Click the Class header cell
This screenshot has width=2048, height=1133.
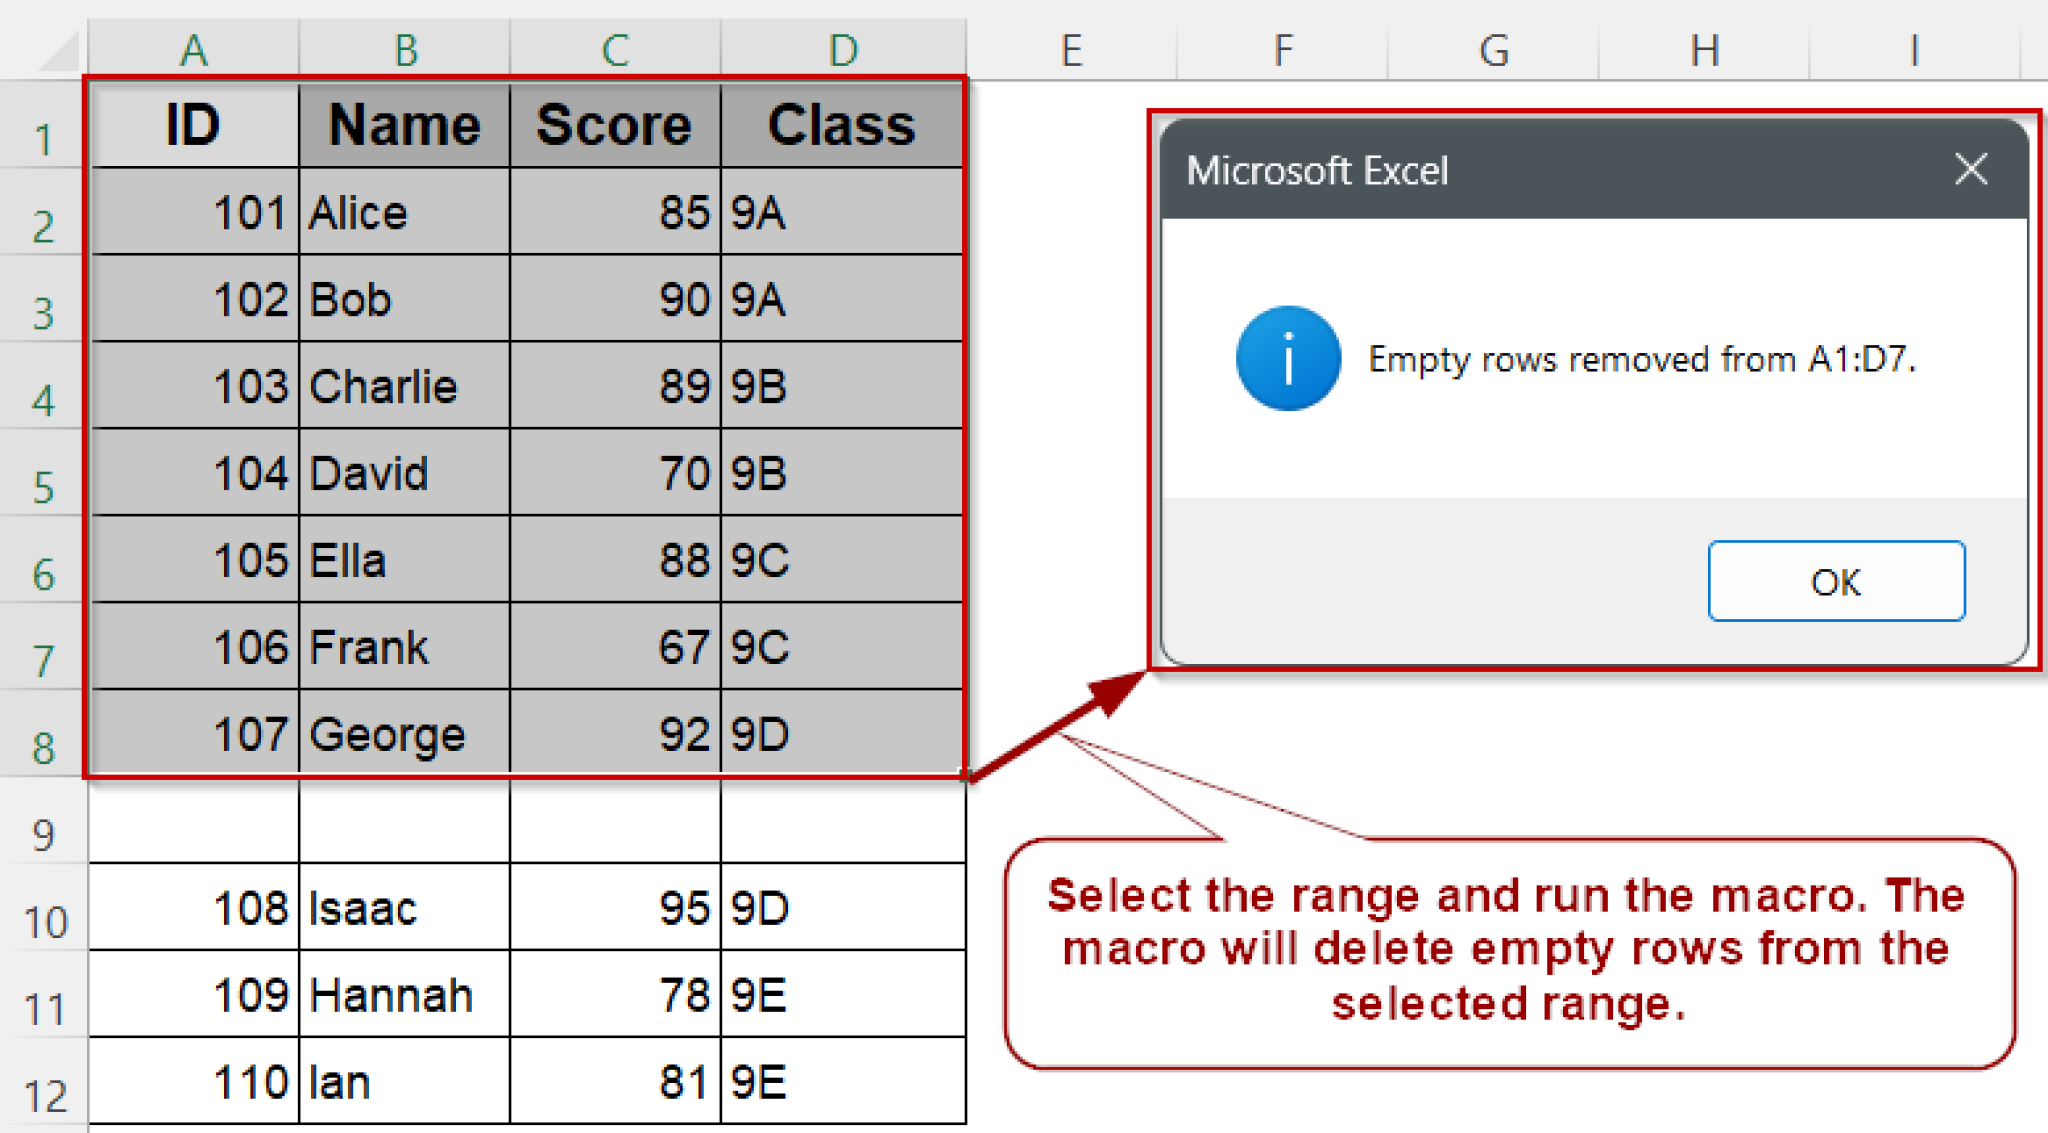843,126
